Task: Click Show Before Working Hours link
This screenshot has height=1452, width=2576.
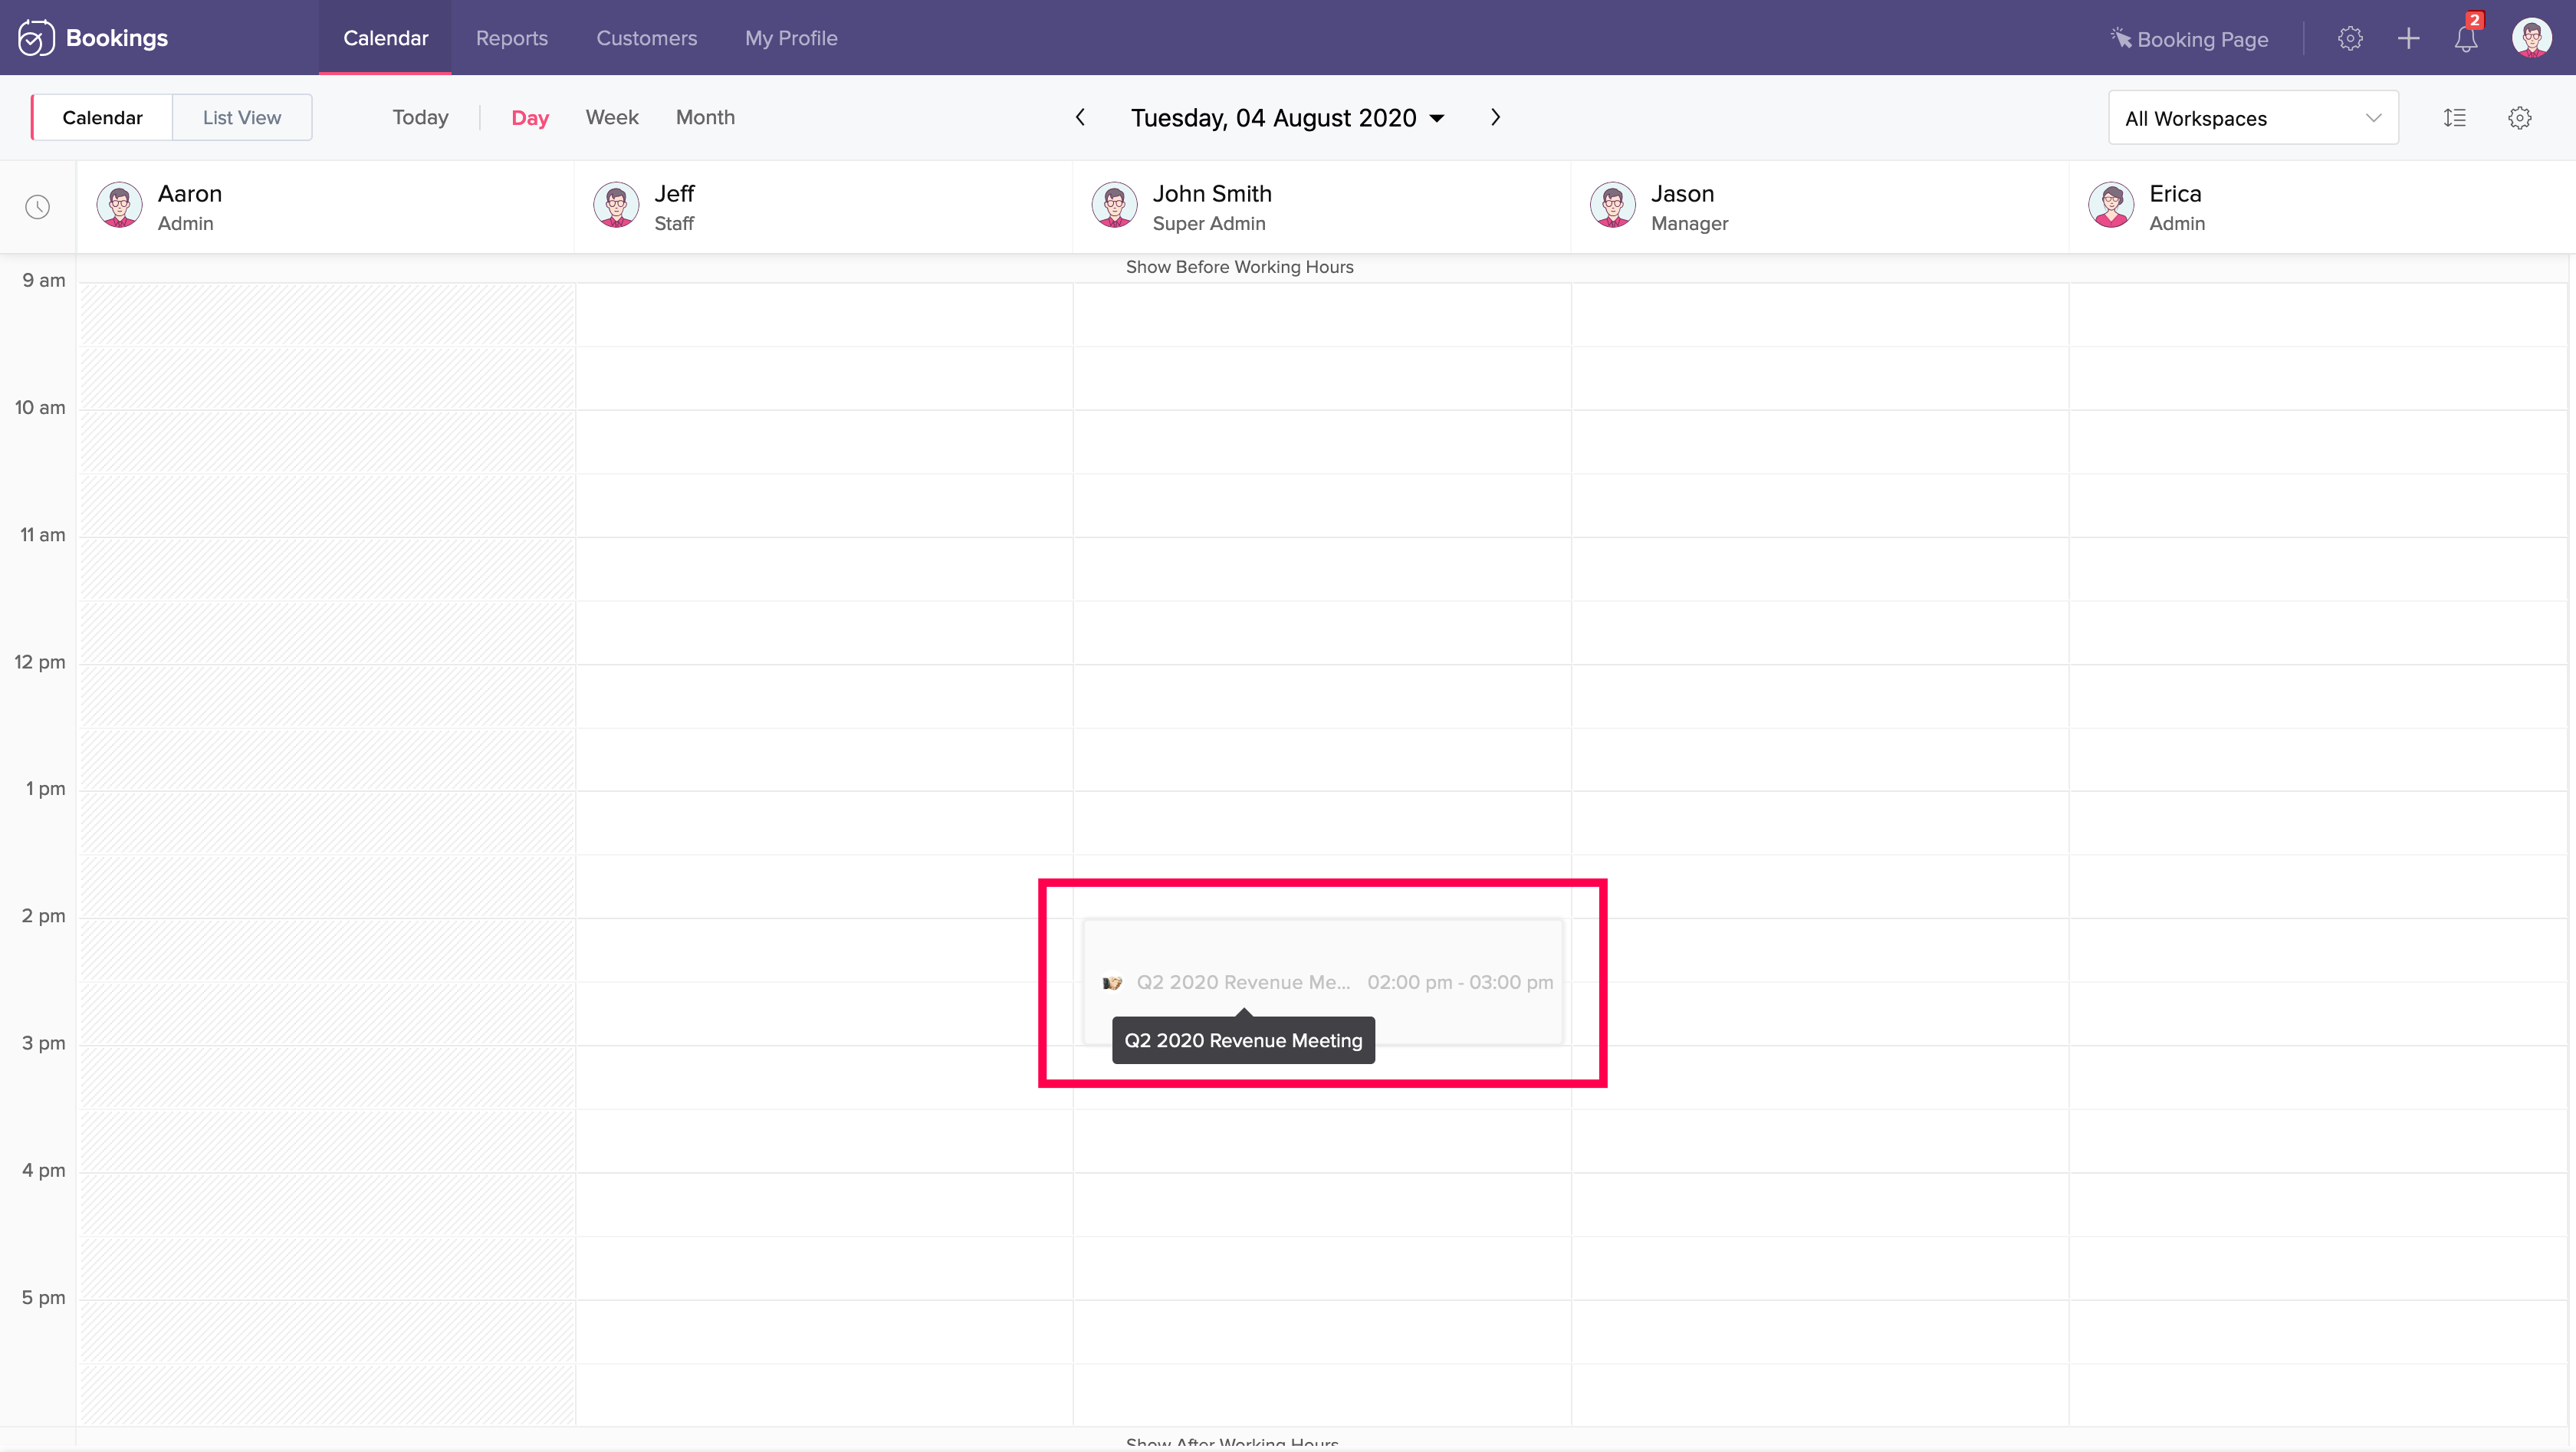Action: click(1239, 267)
